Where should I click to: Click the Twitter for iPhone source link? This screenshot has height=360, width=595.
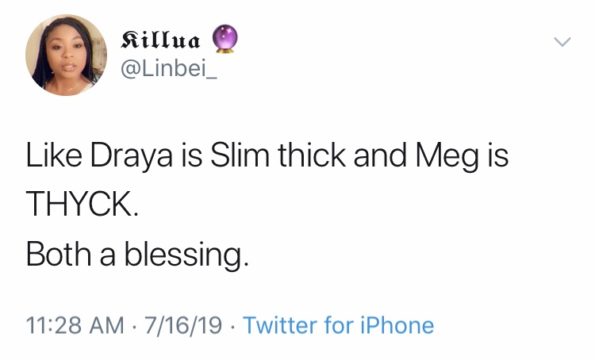click(338, 325)
